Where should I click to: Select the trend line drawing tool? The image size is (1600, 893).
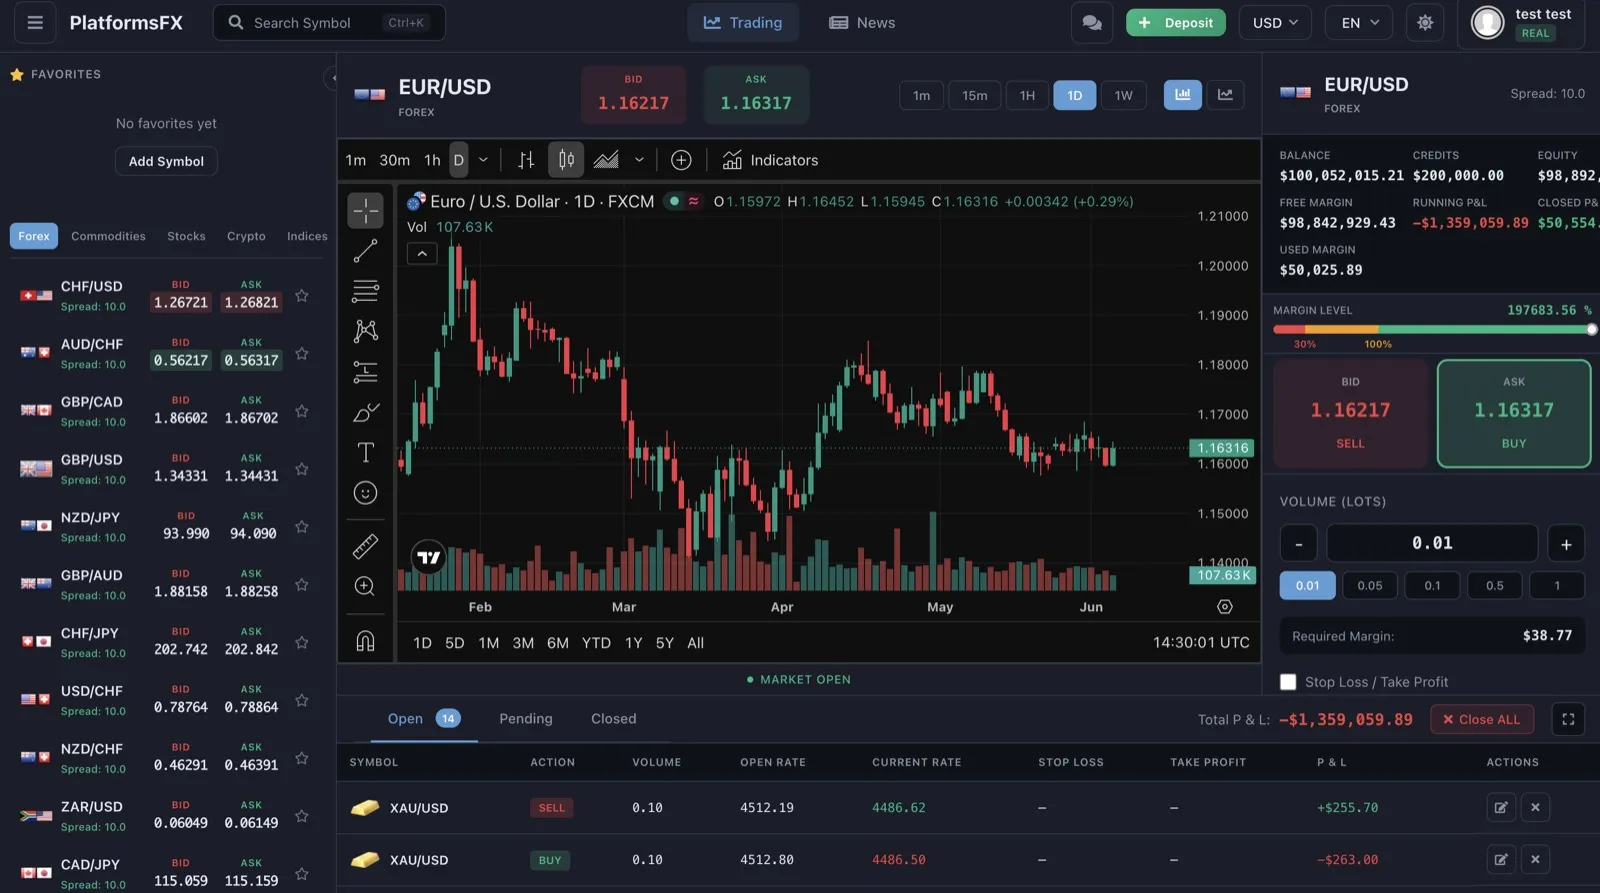pyautogui.click(x=366, y=251)
